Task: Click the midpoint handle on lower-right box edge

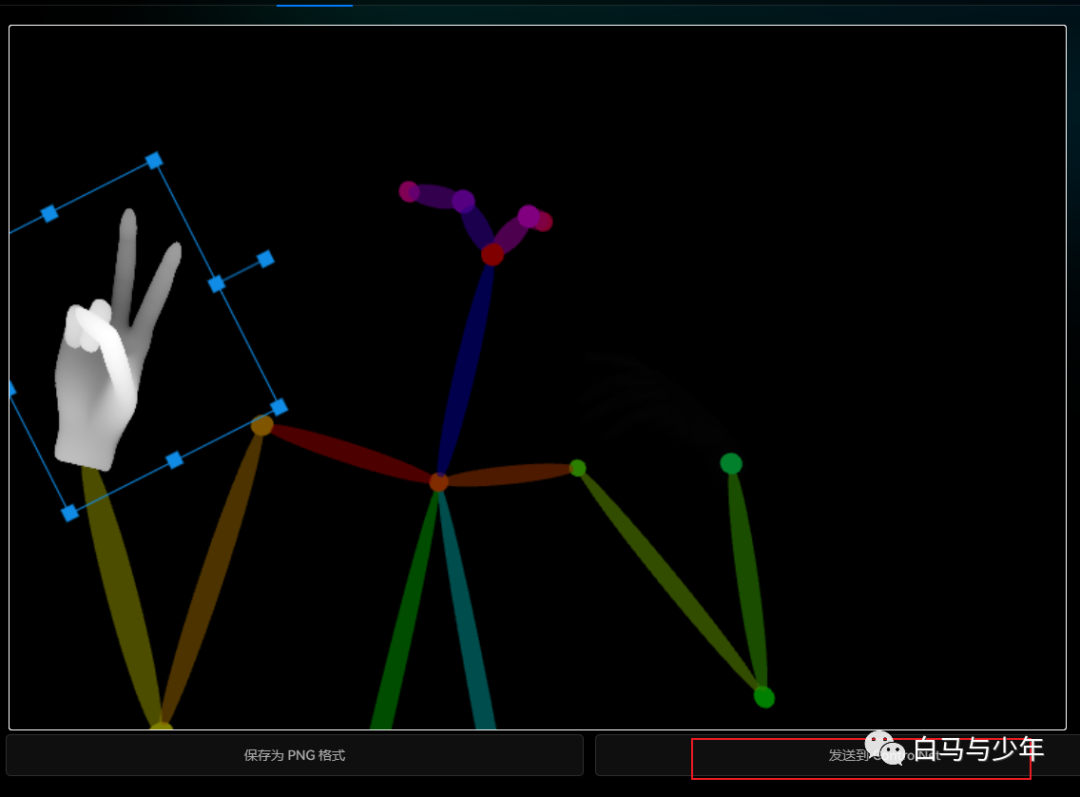Action: tap(174, 460)
